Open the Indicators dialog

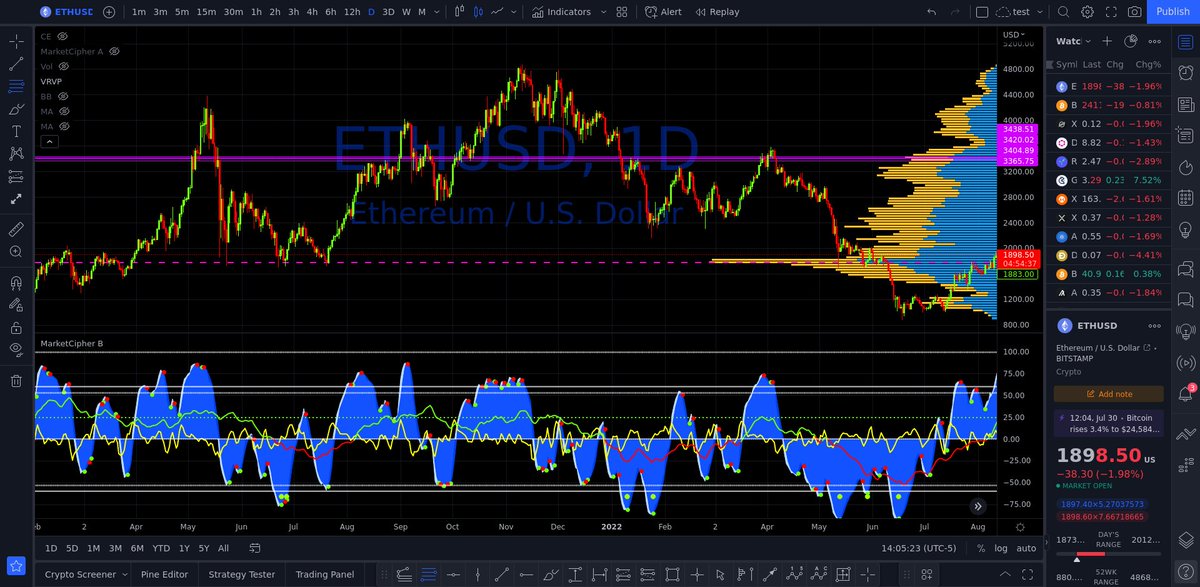point(561,12)
